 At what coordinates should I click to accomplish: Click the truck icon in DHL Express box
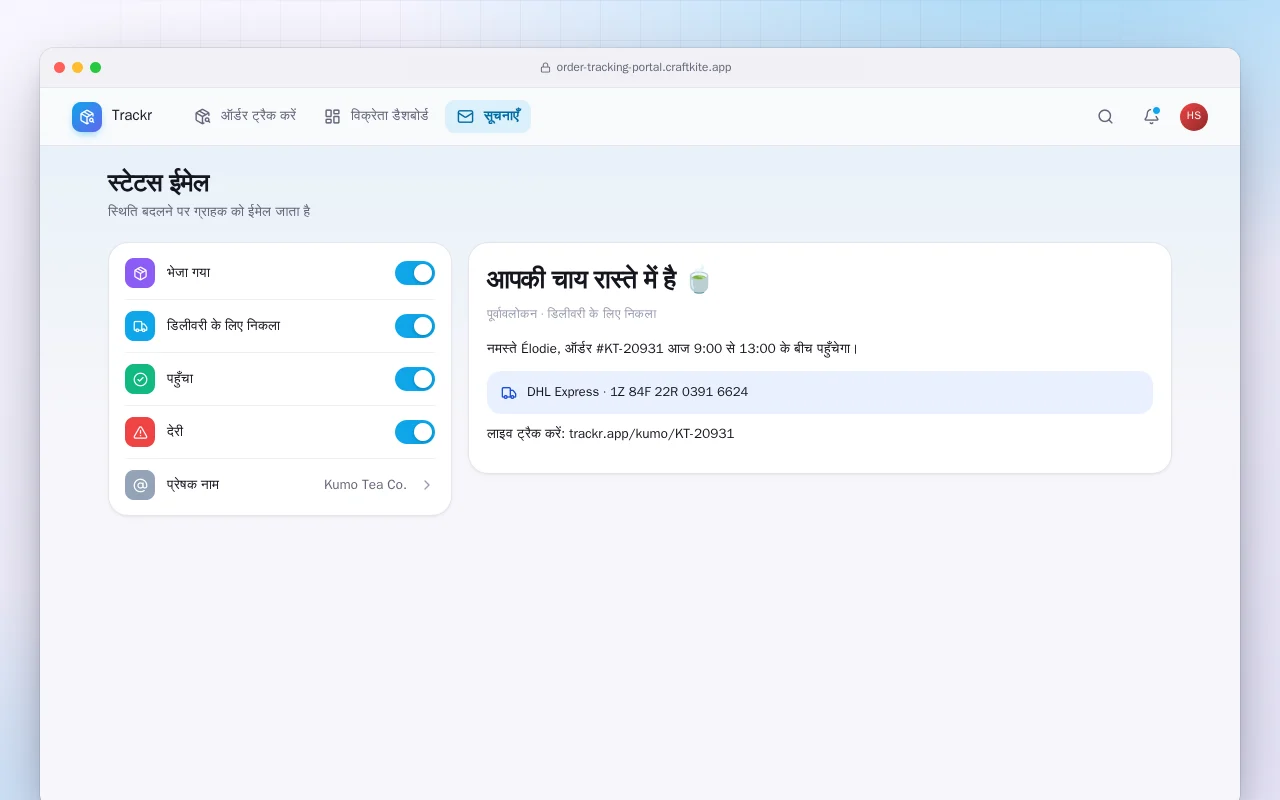pyautogui.click(x=509, y=393)
